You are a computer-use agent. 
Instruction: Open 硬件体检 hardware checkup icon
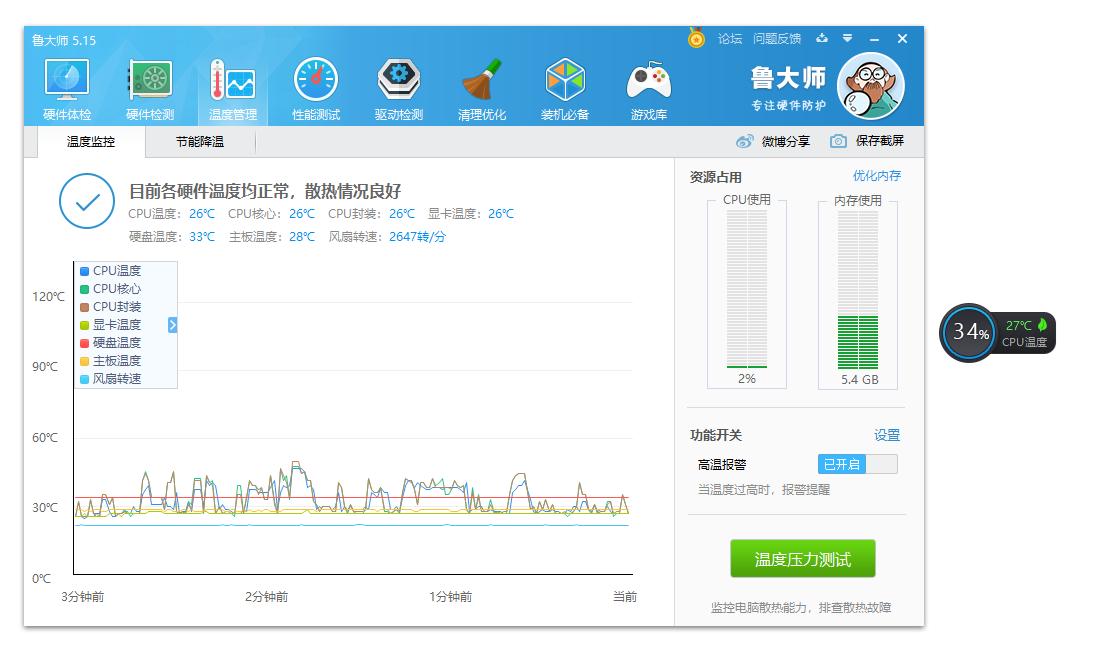pyautogui.click(x=67, y=82)
